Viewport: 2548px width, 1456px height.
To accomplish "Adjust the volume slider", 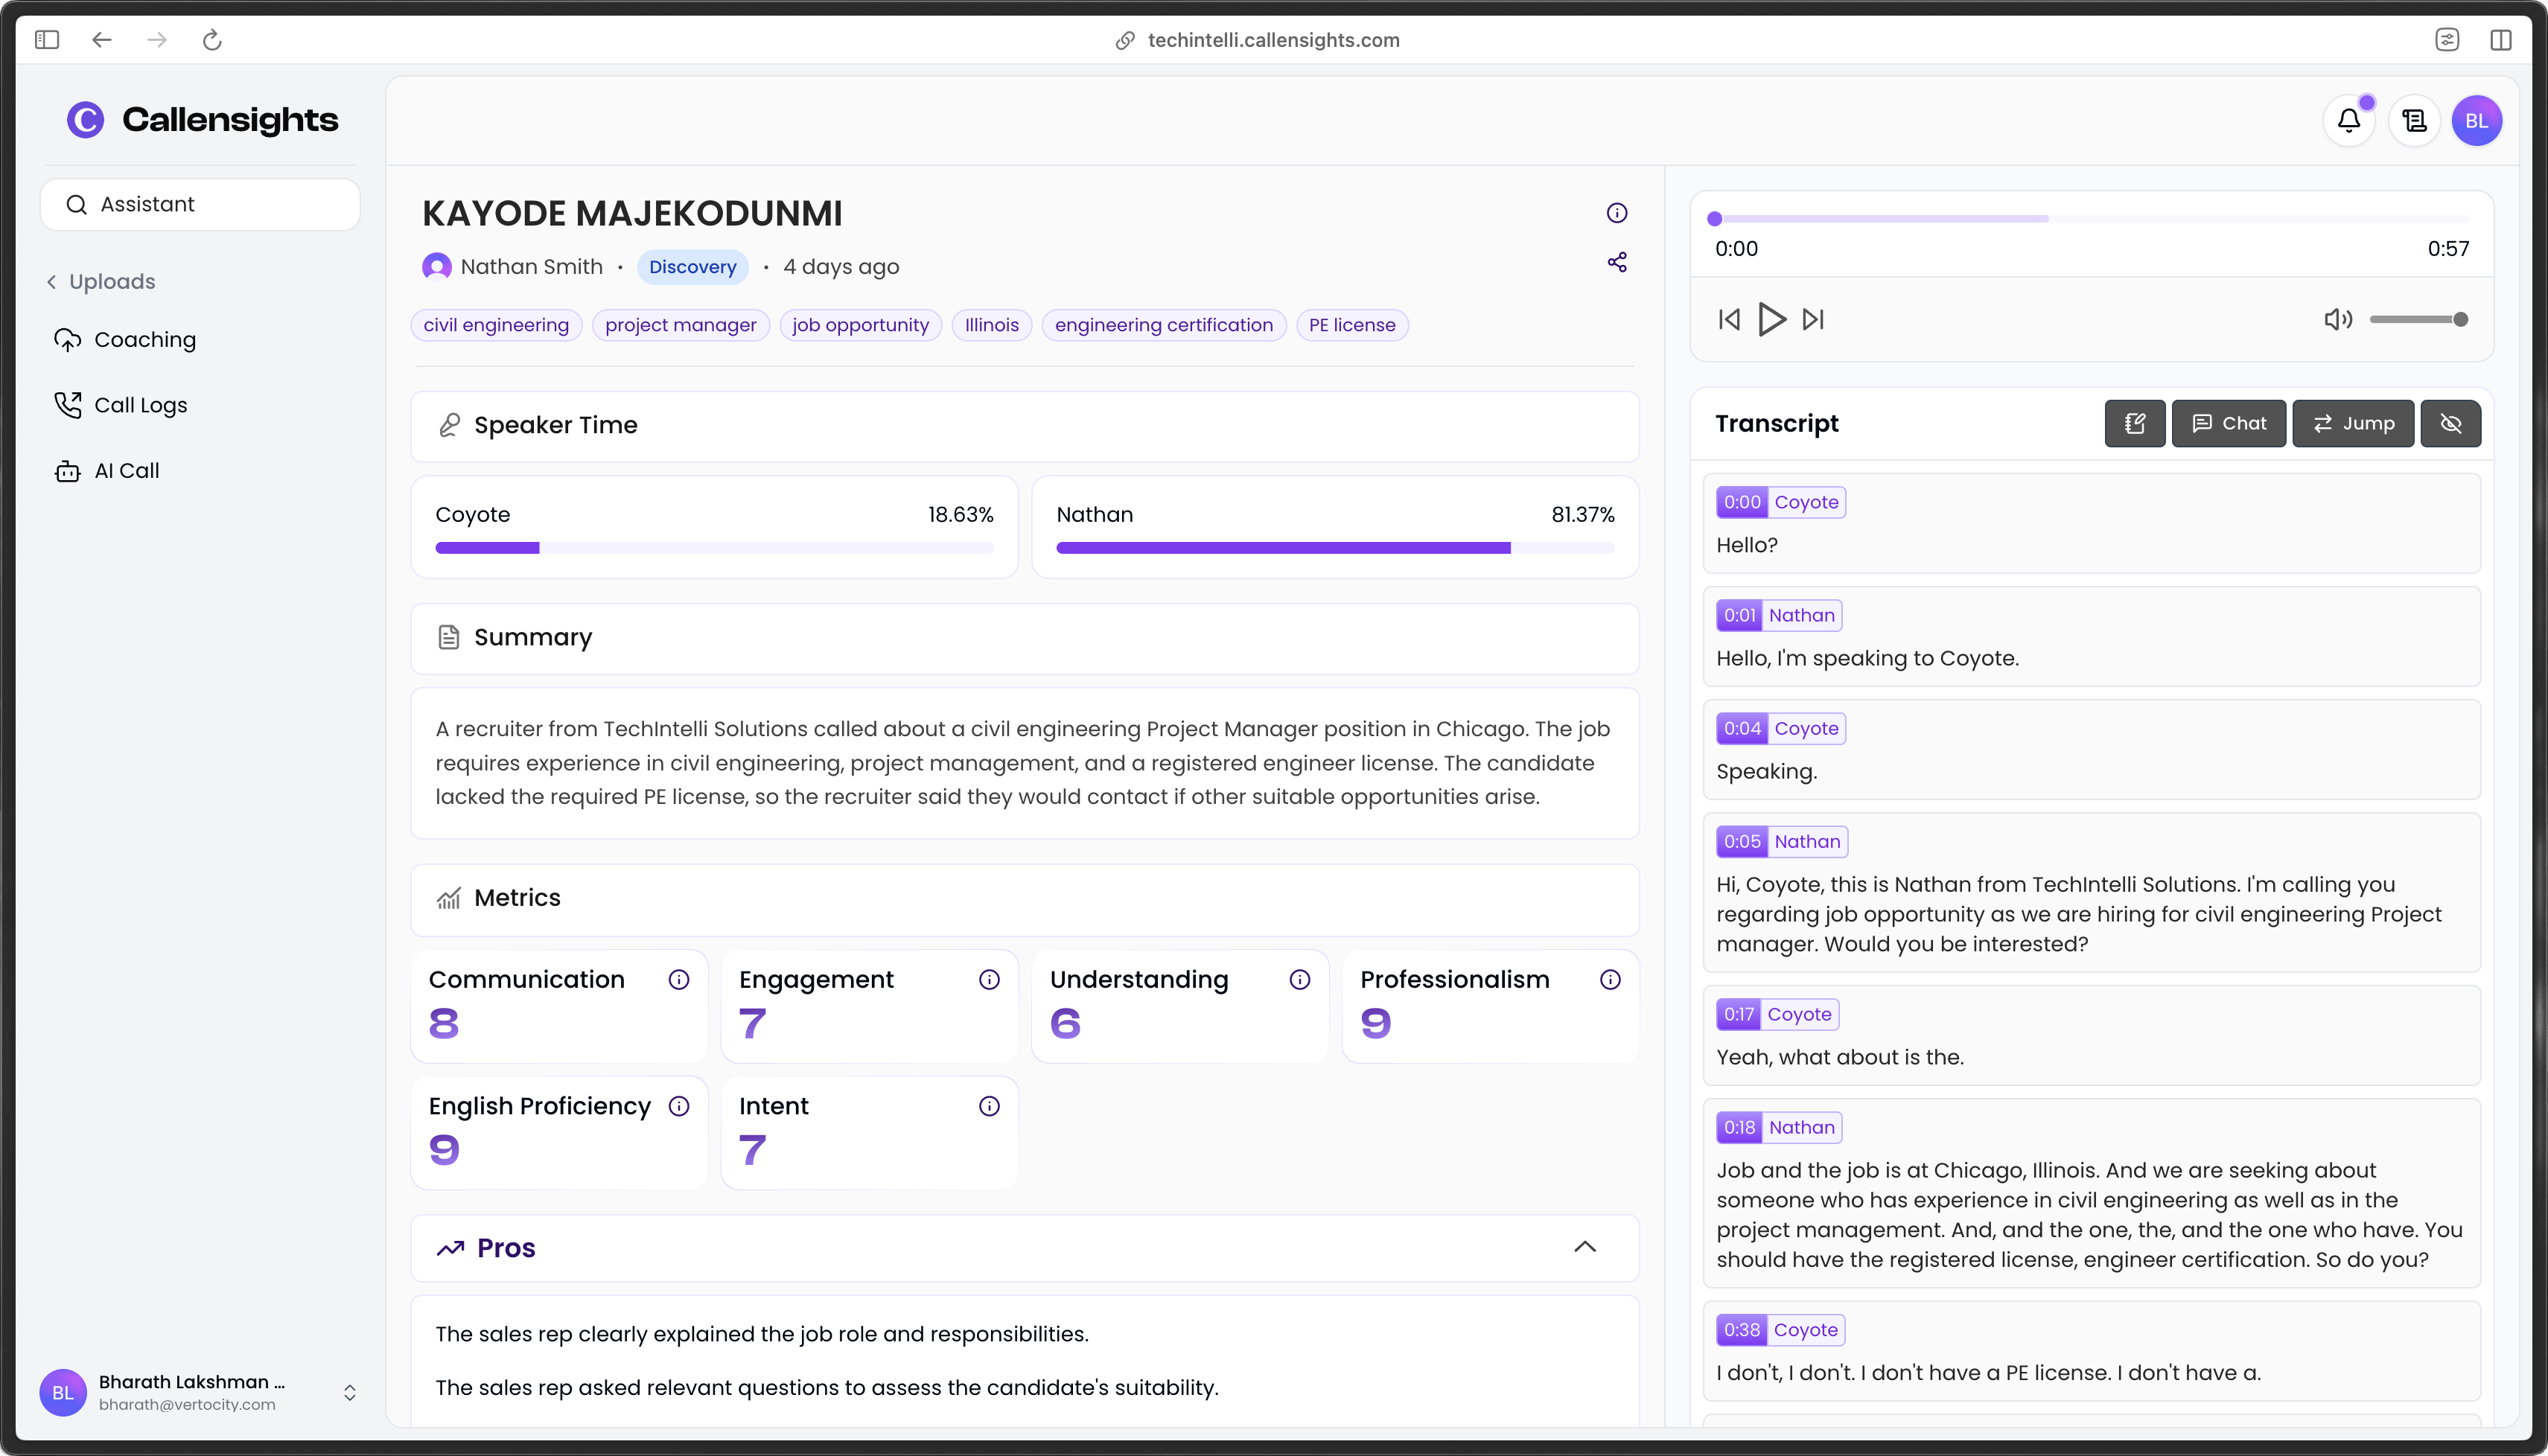I will coord(2418,319).
